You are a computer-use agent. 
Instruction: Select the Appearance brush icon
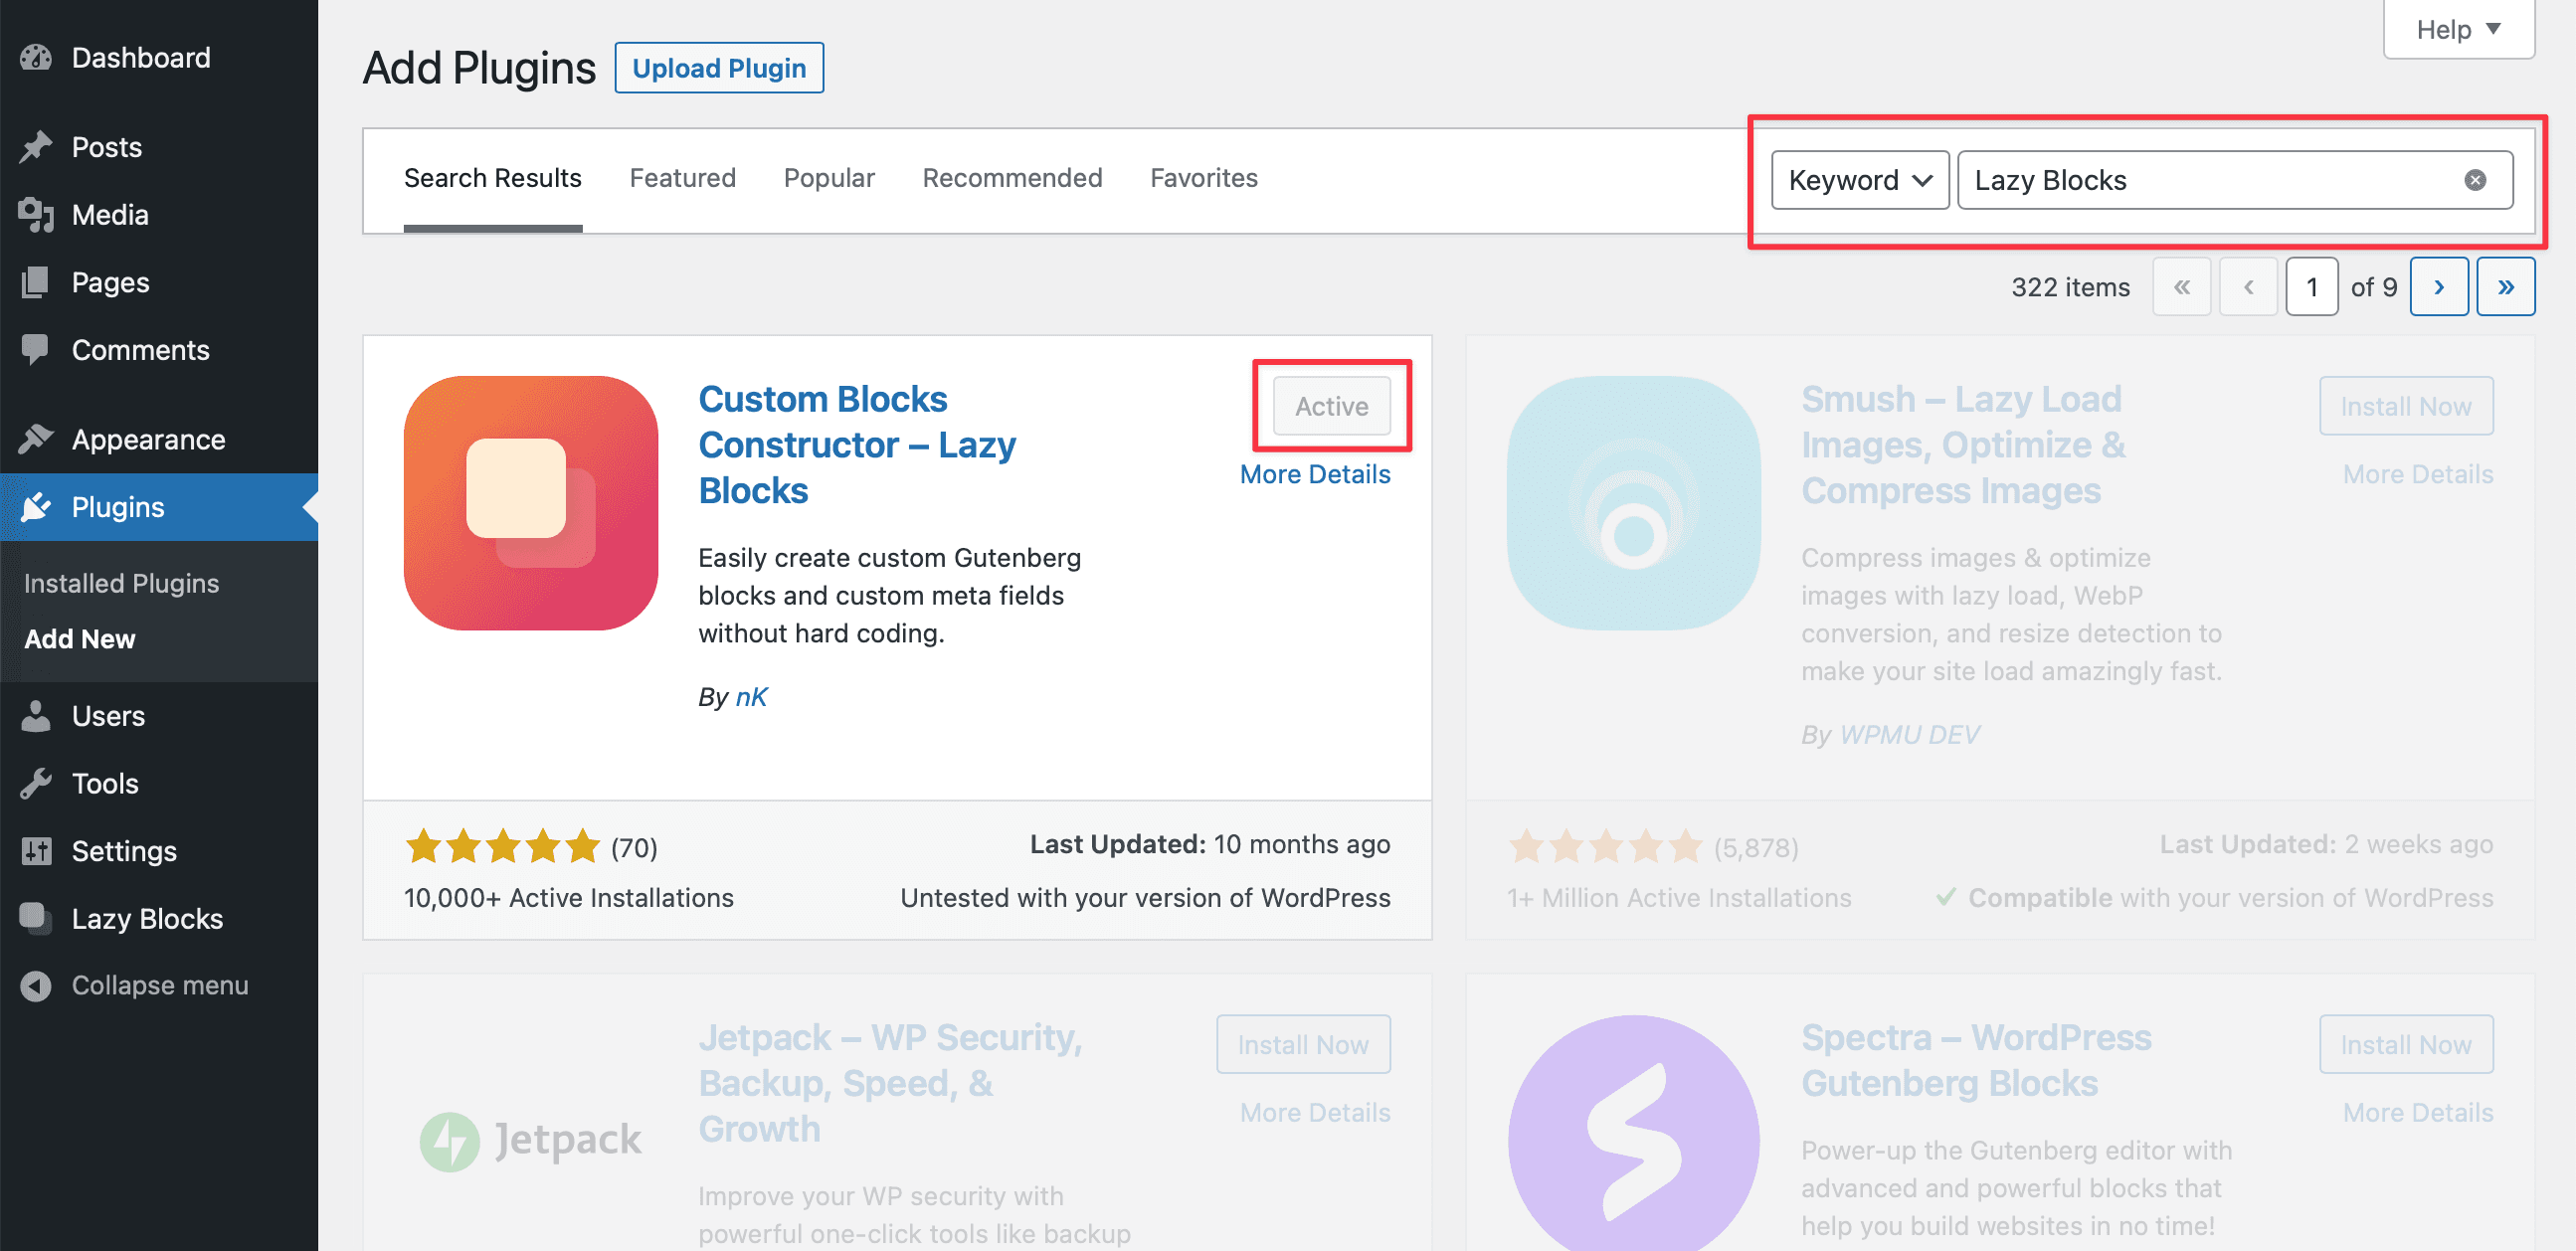coord(36,438)
